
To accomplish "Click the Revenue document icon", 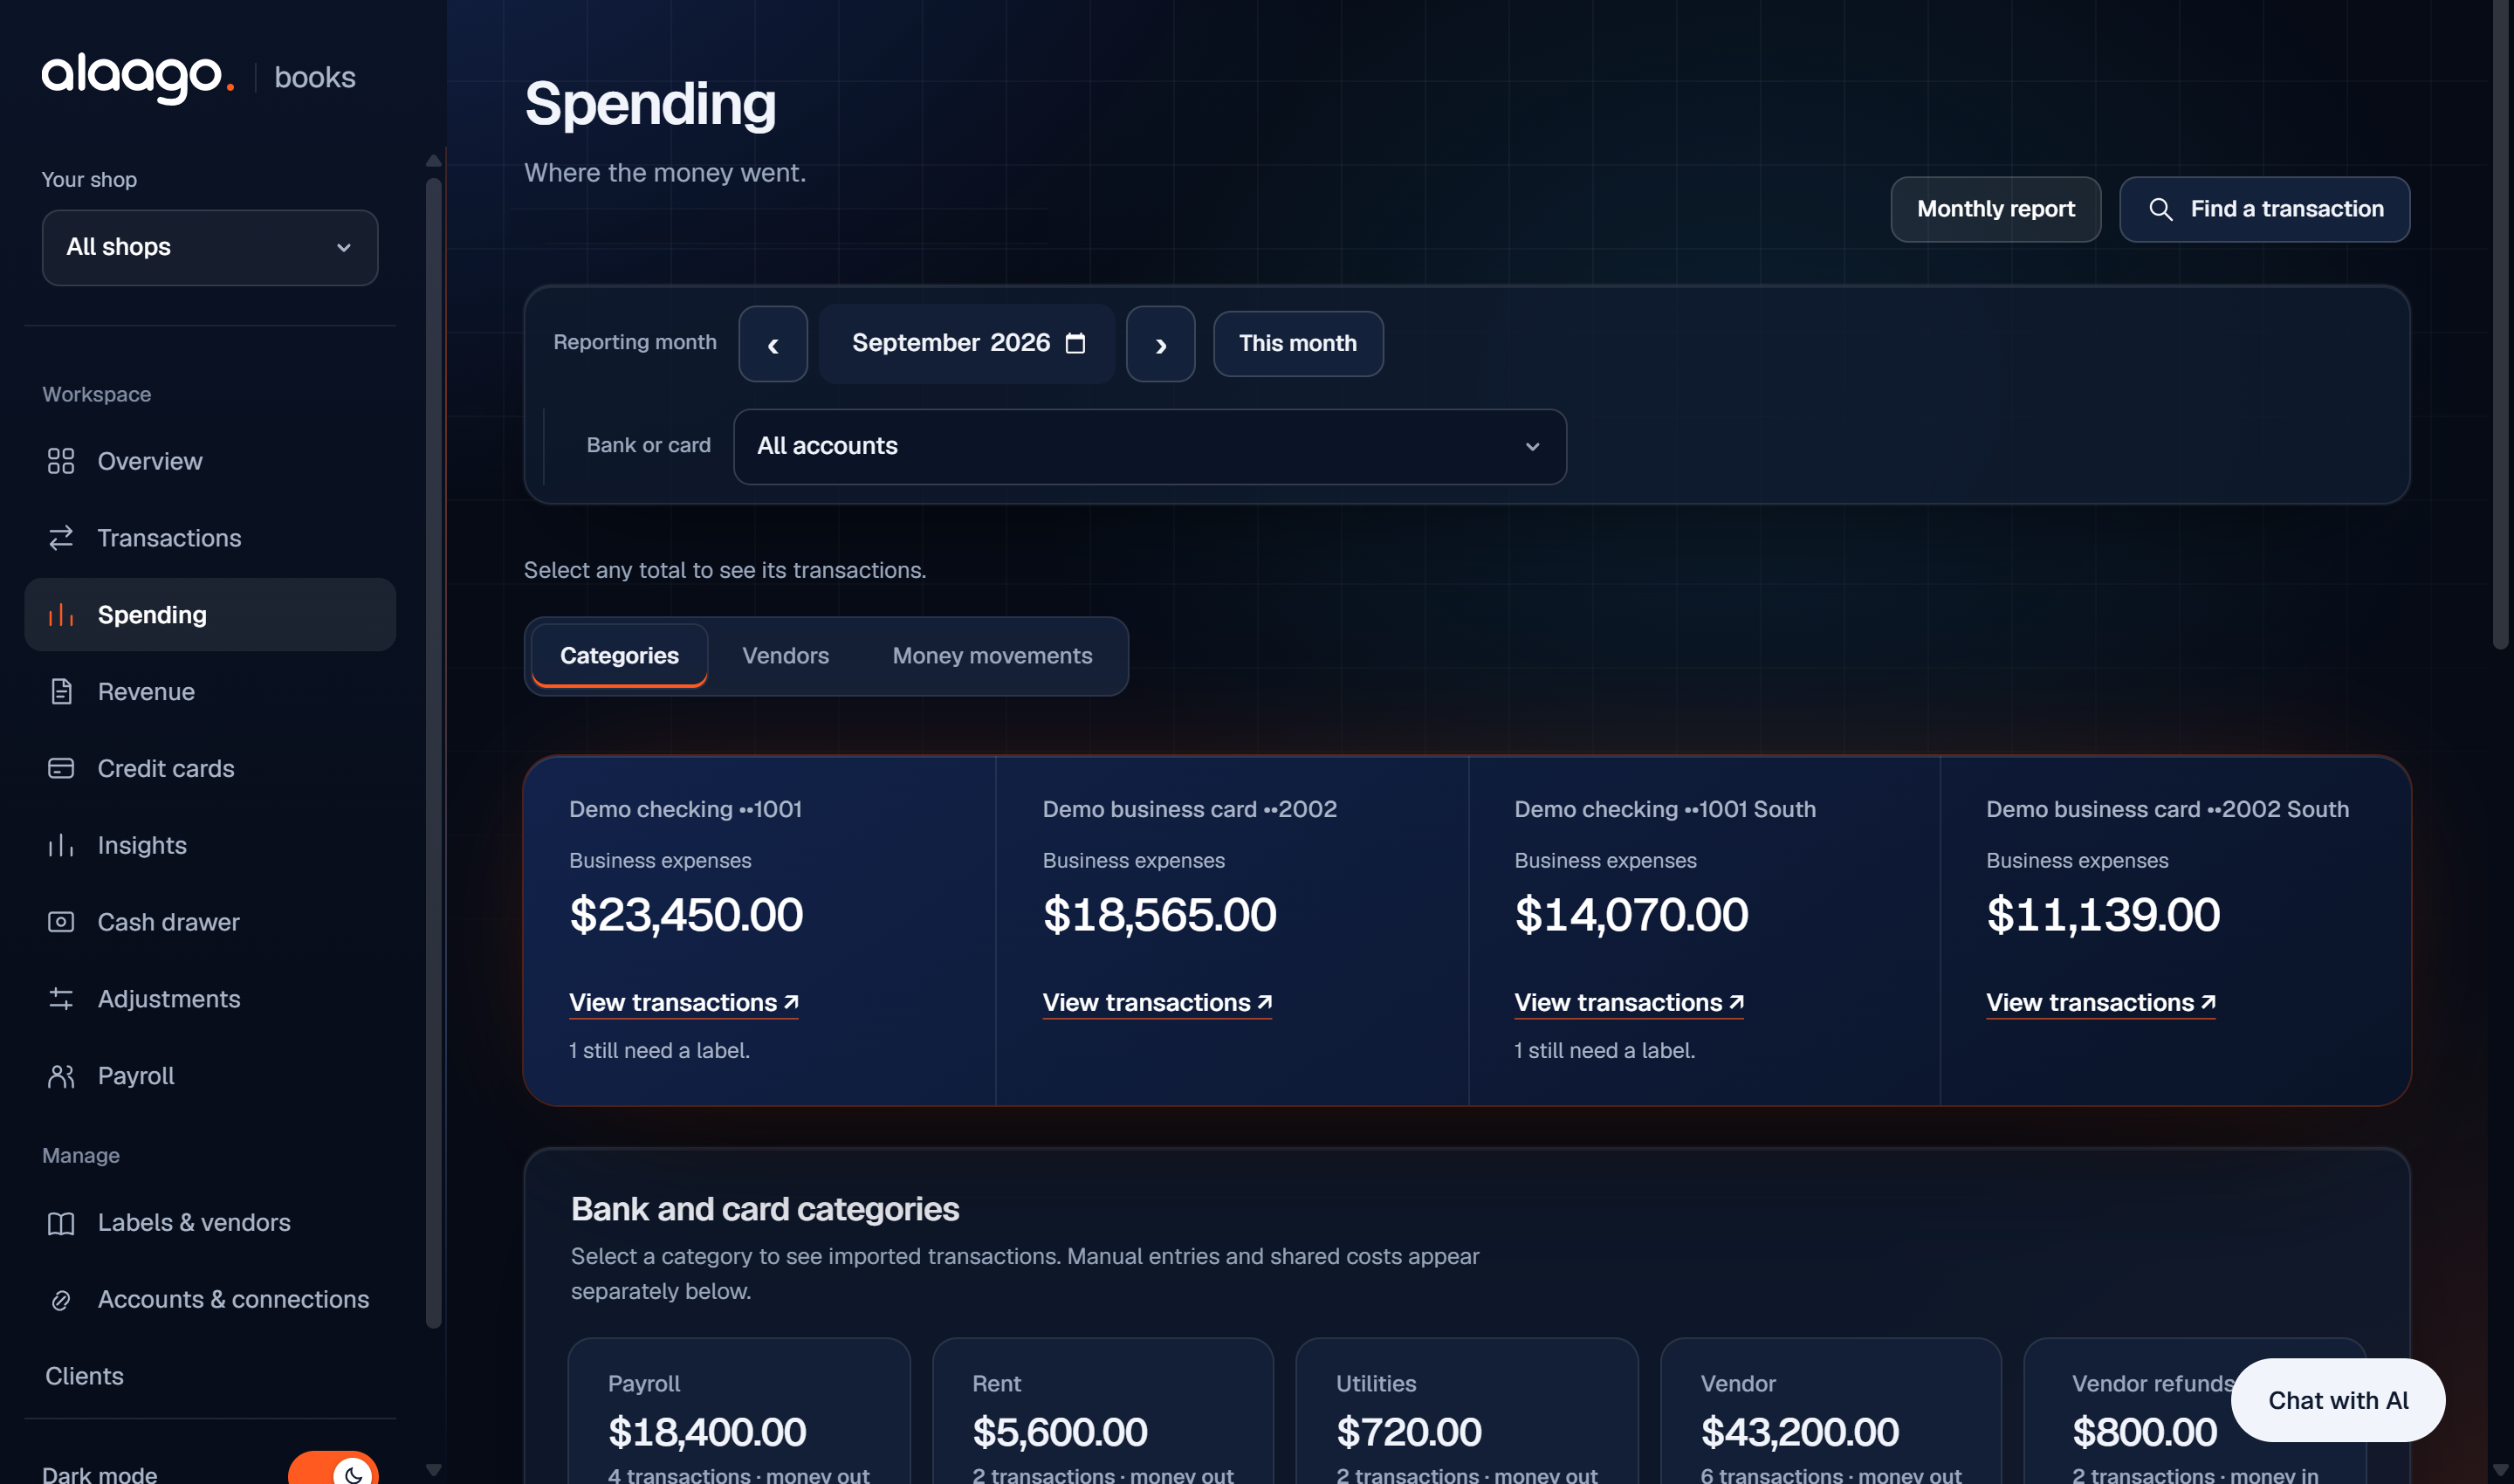I will (61, 691).
